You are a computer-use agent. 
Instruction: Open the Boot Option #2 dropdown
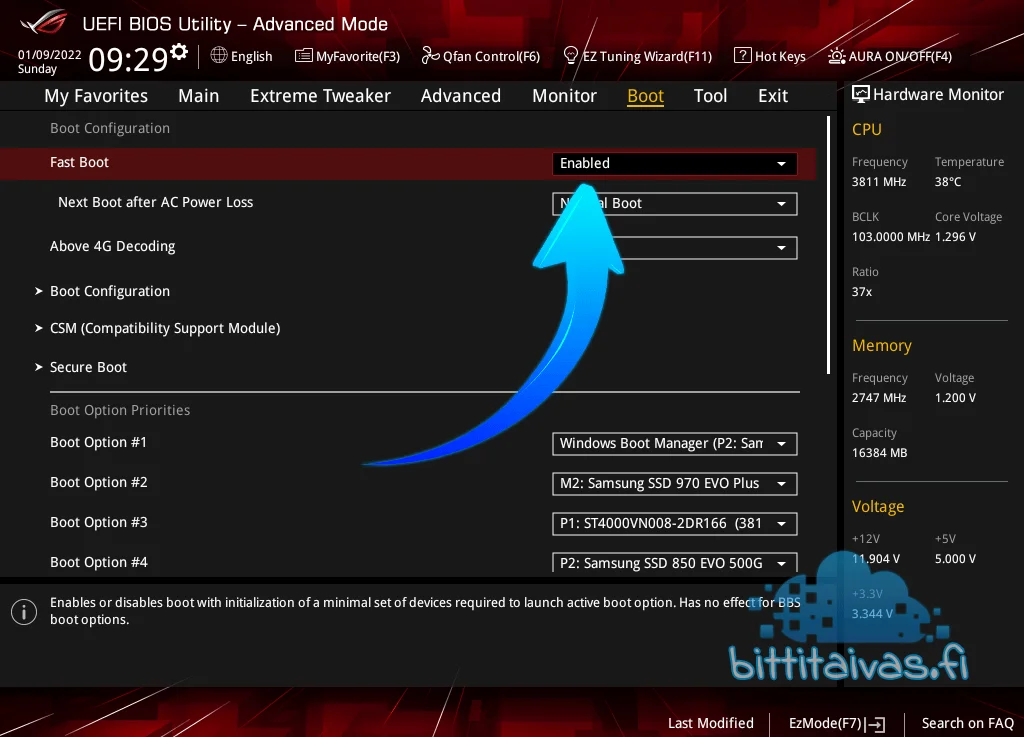675,484
